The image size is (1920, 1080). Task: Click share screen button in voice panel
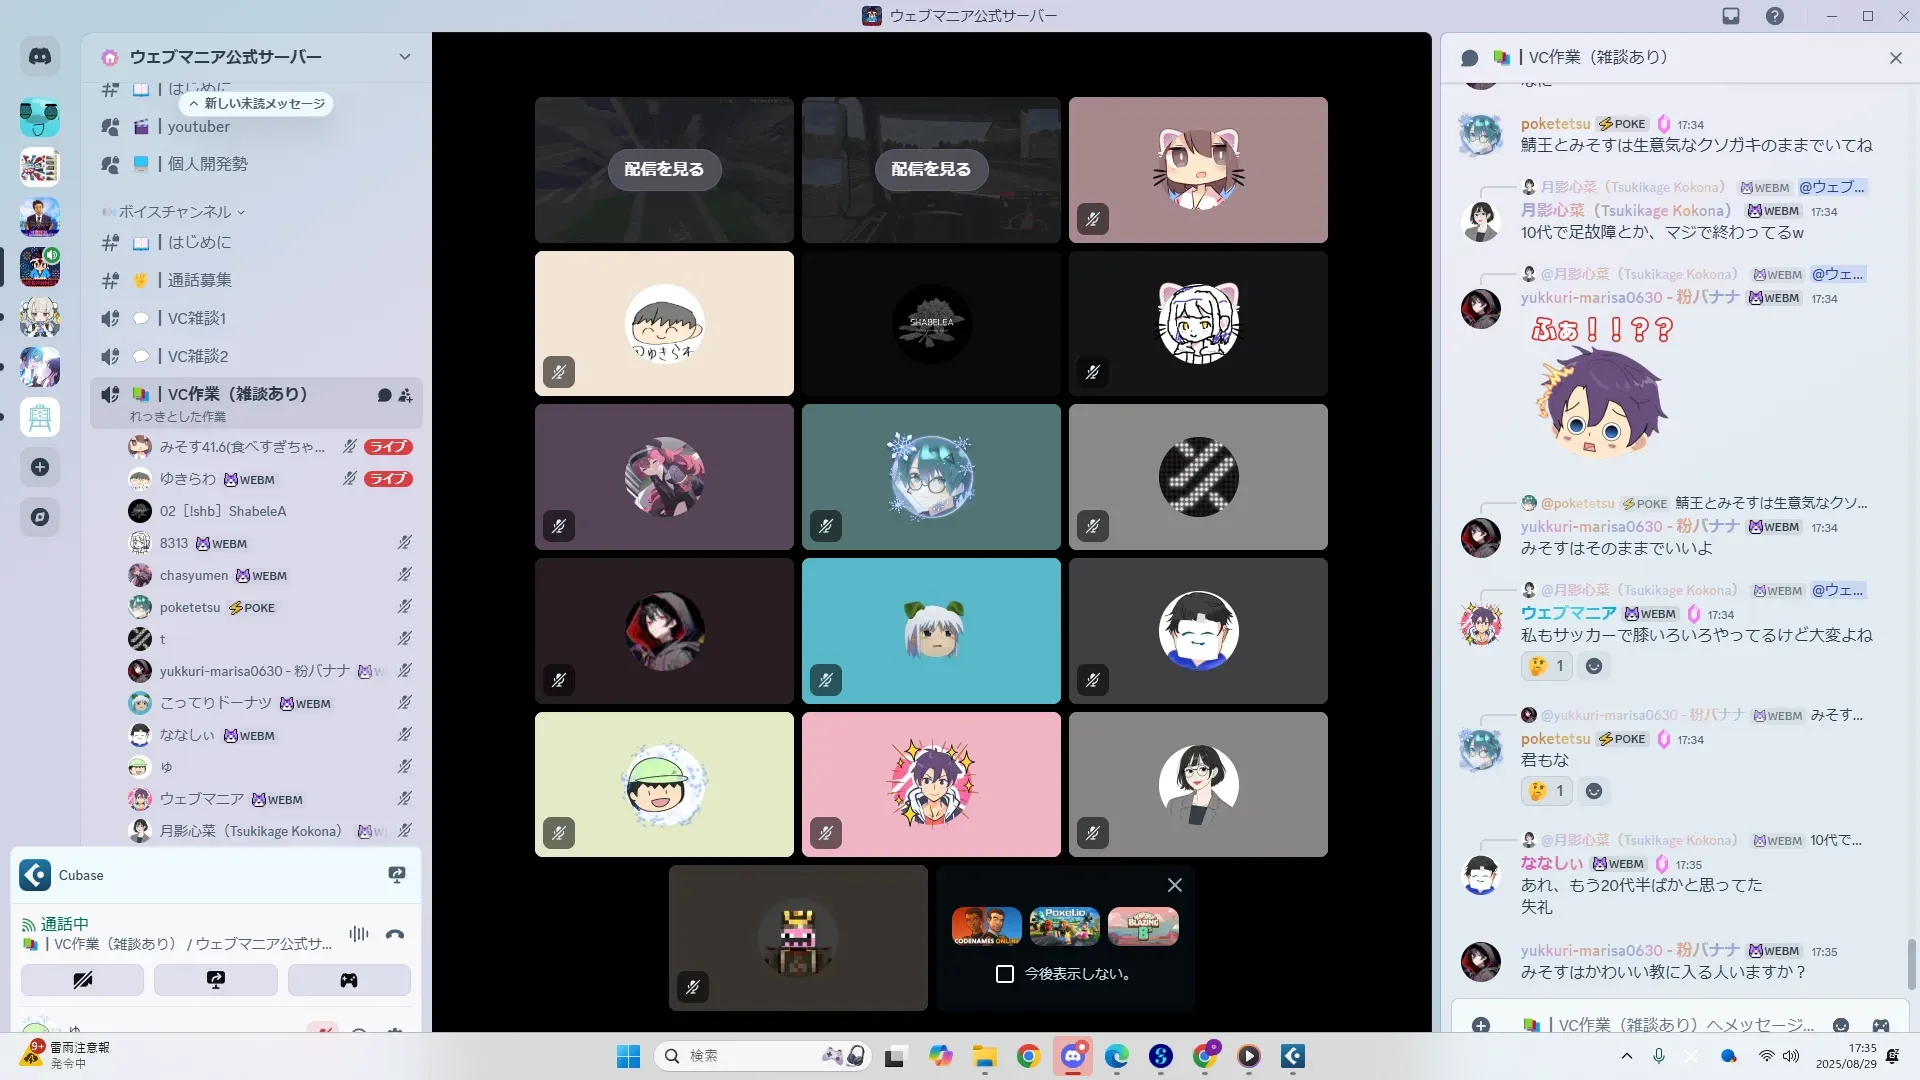[x=215, y=980]
